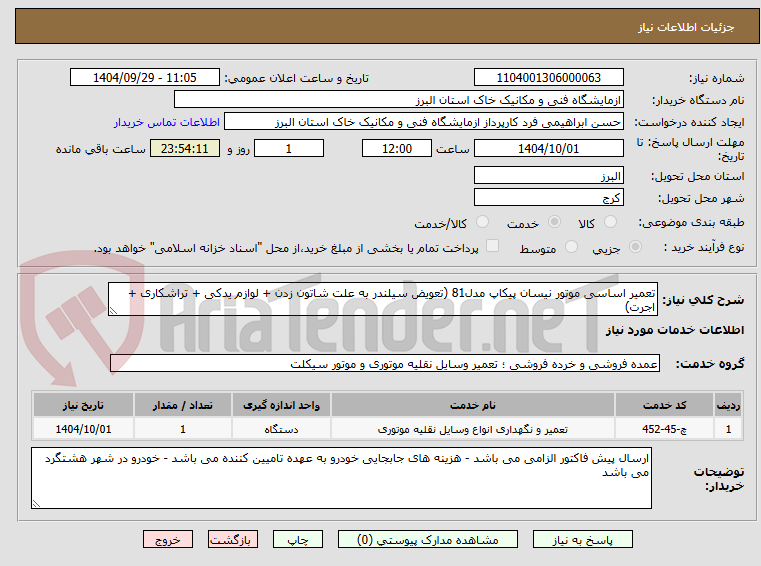The image size is (761, 566).
Task: Click the شرح کلی نیاز resize handle
Action: point(113,311)
